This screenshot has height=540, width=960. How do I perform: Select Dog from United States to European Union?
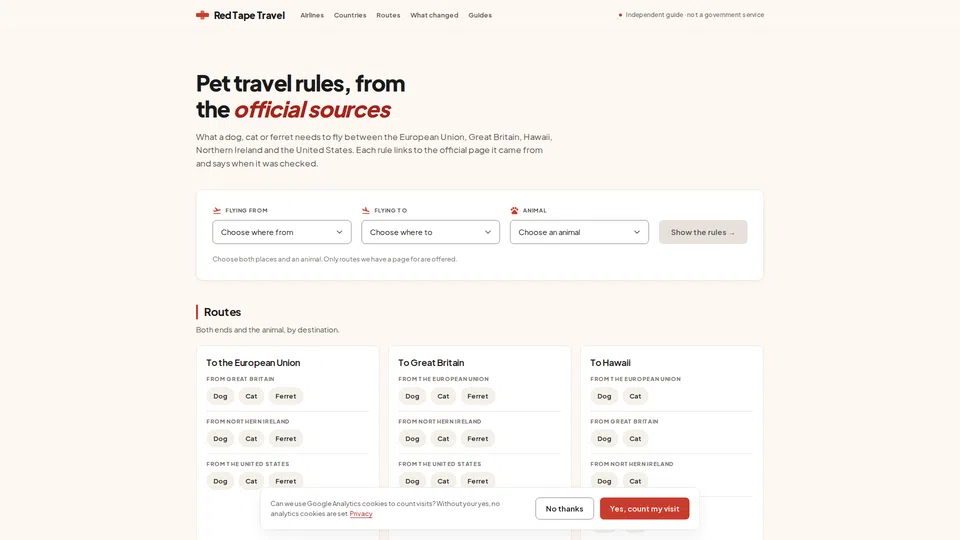[x=220, y=481]
